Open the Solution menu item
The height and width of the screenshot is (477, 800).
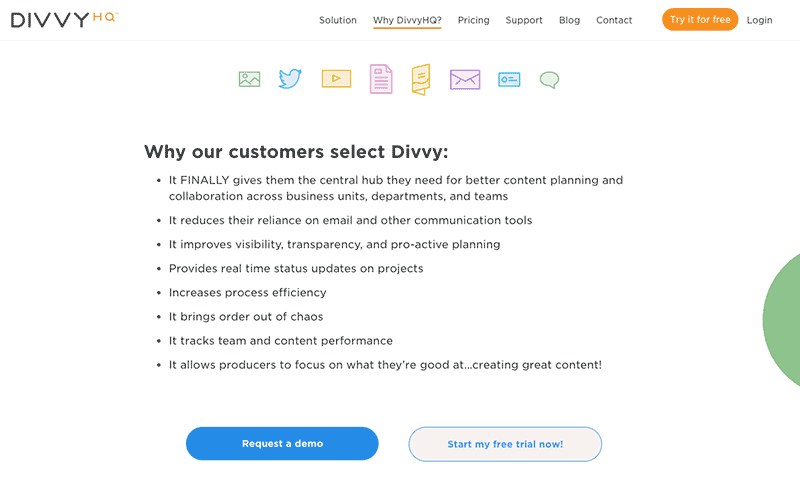coord(338,20)
